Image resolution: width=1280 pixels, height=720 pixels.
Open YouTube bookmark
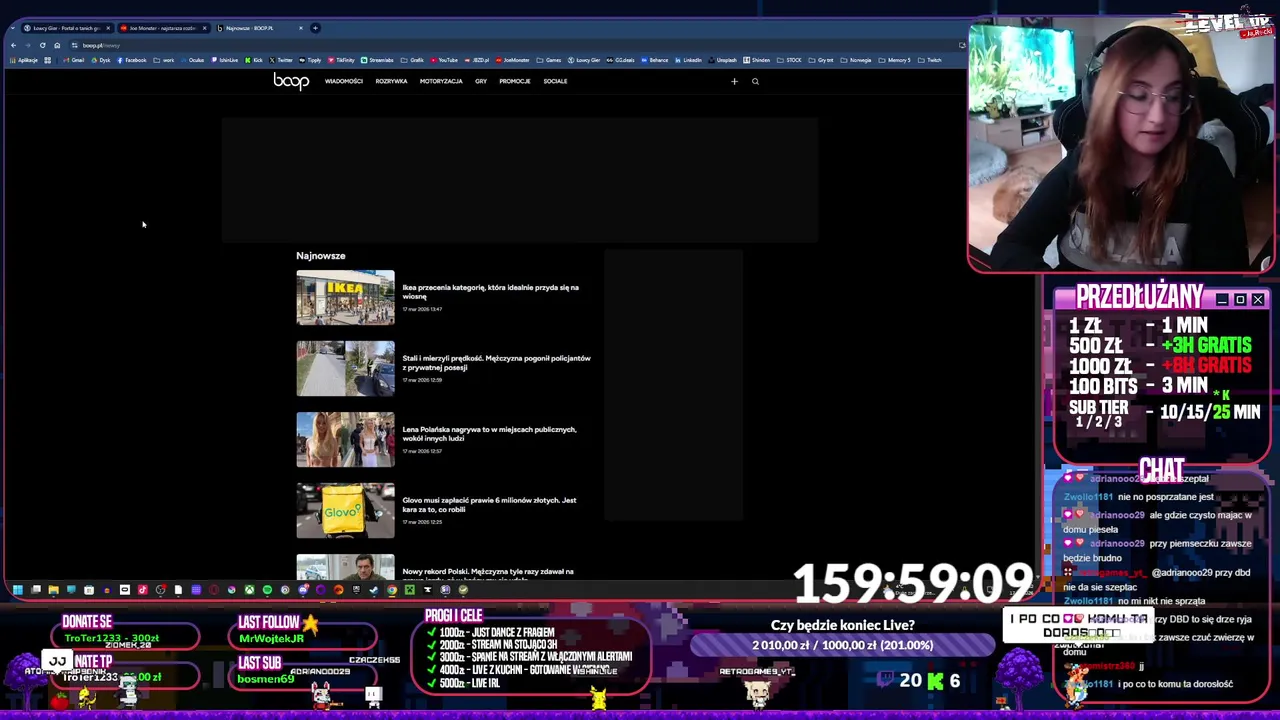point(443,60)
